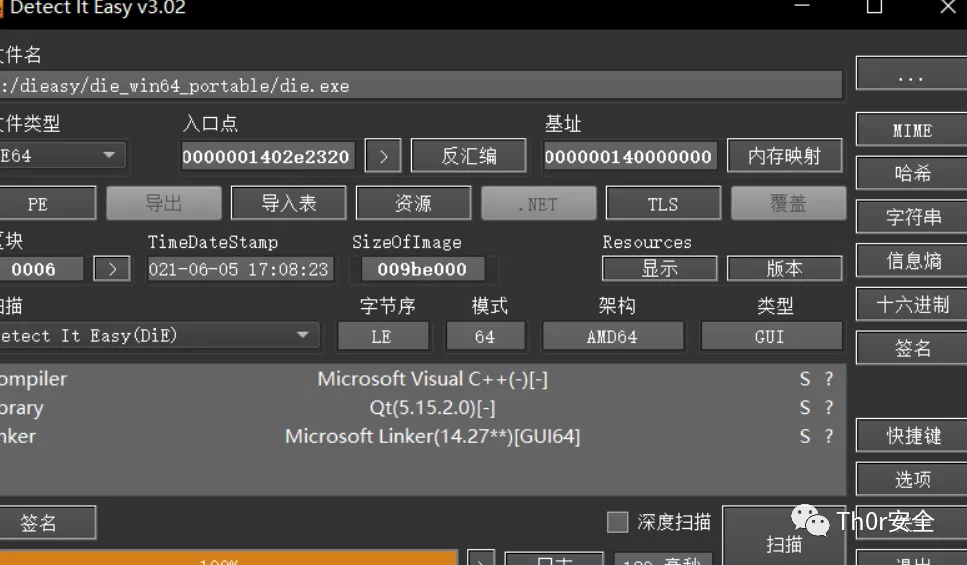Expand the file type PE64 dropdown
967x565 pixels.
coord(62,155)
